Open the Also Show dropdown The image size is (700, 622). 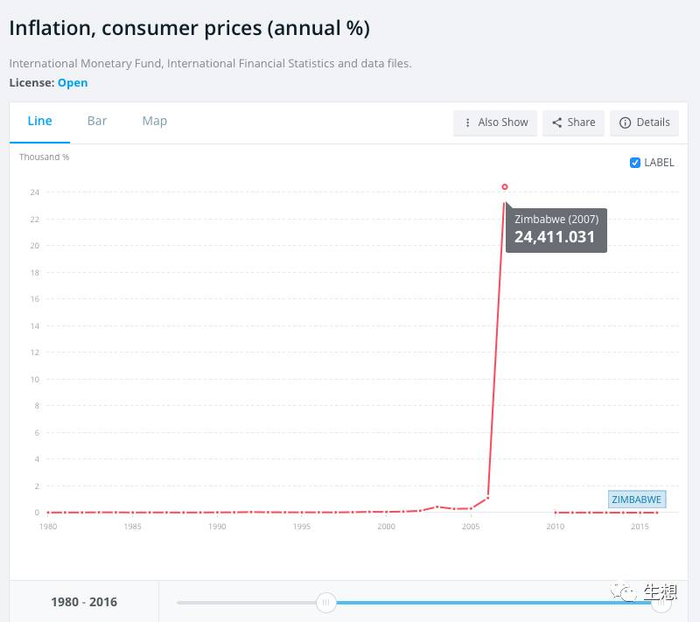click(495, 122)
